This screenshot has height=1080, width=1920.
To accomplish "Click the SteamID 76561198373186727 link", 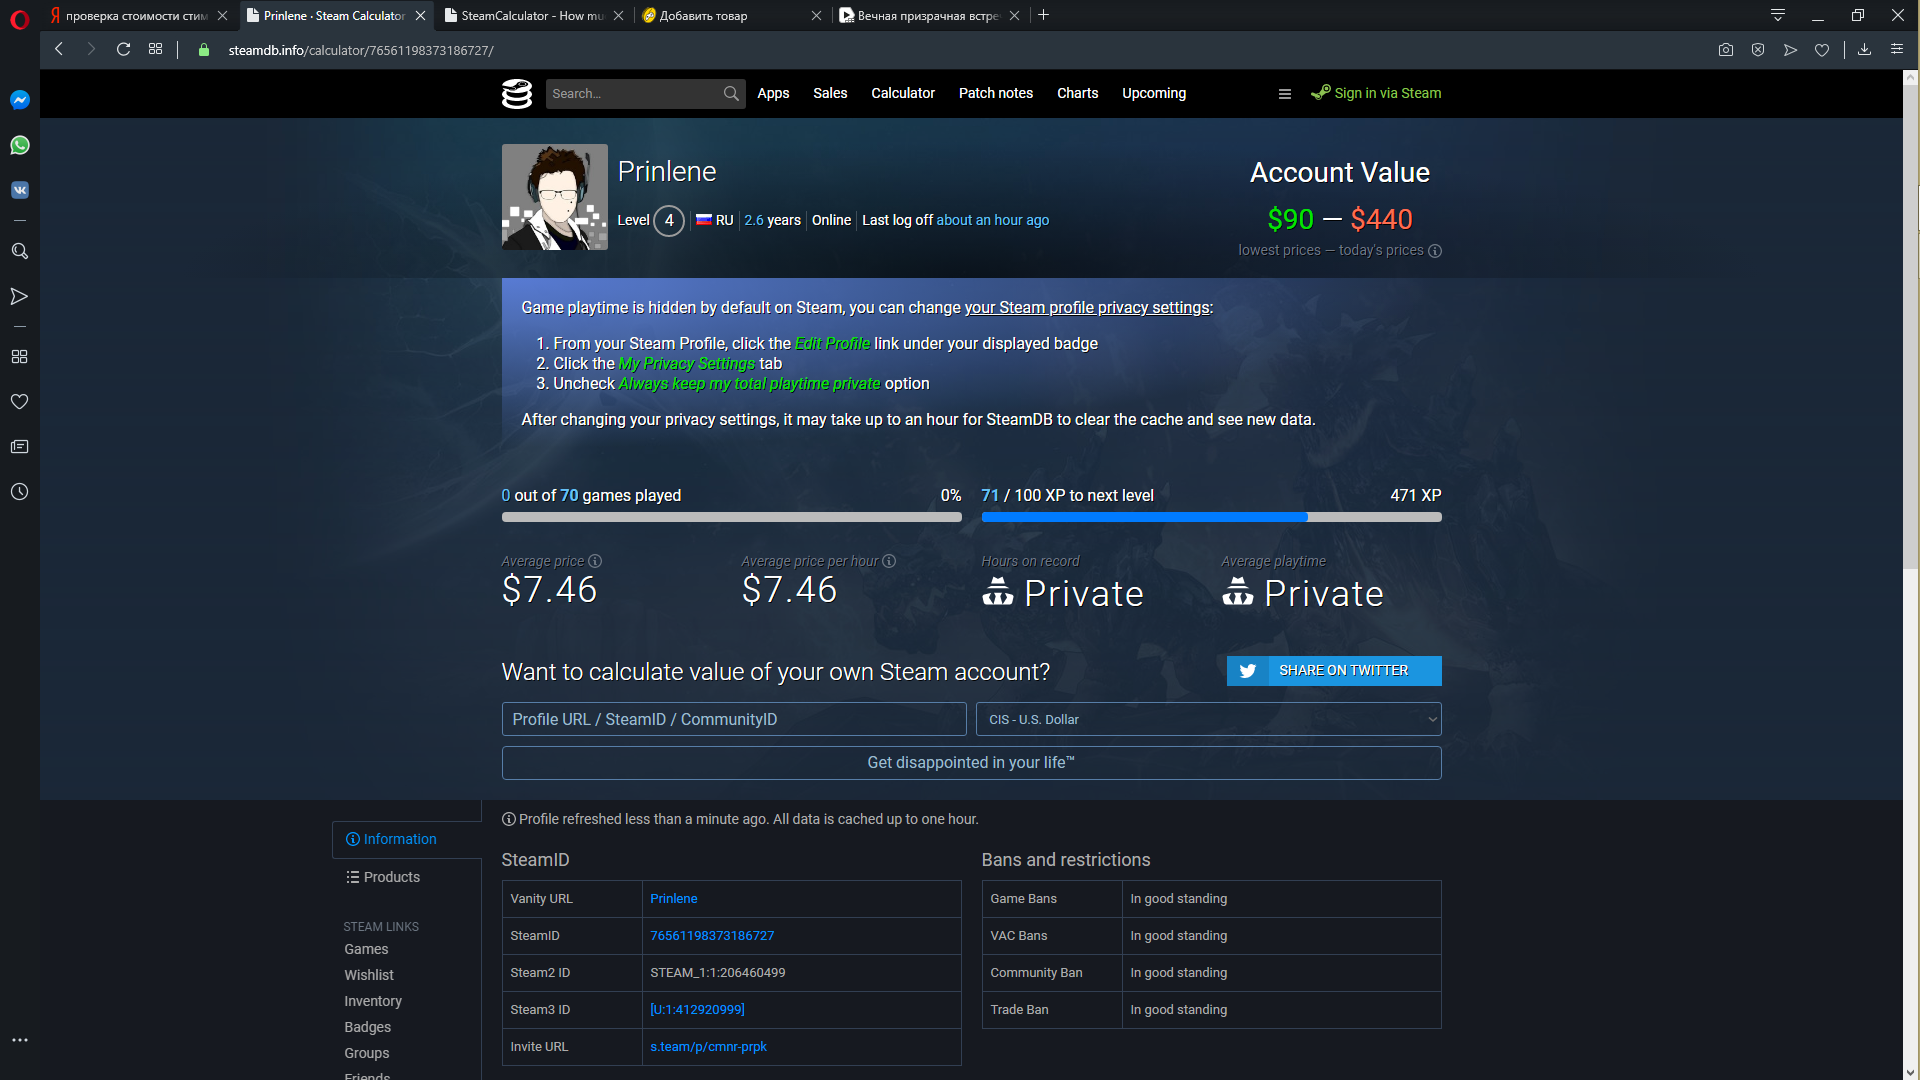I will (x=712, y=936).
